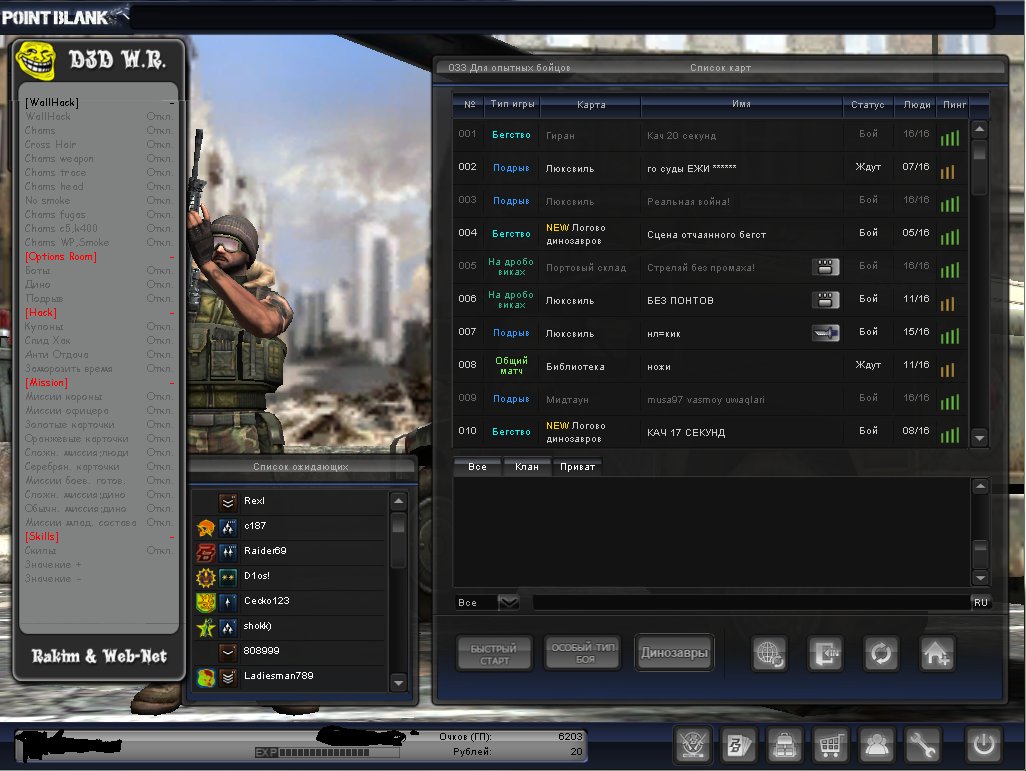Toggle the No smoke option
Screen dimensions: 1026x771
(99, 200)
